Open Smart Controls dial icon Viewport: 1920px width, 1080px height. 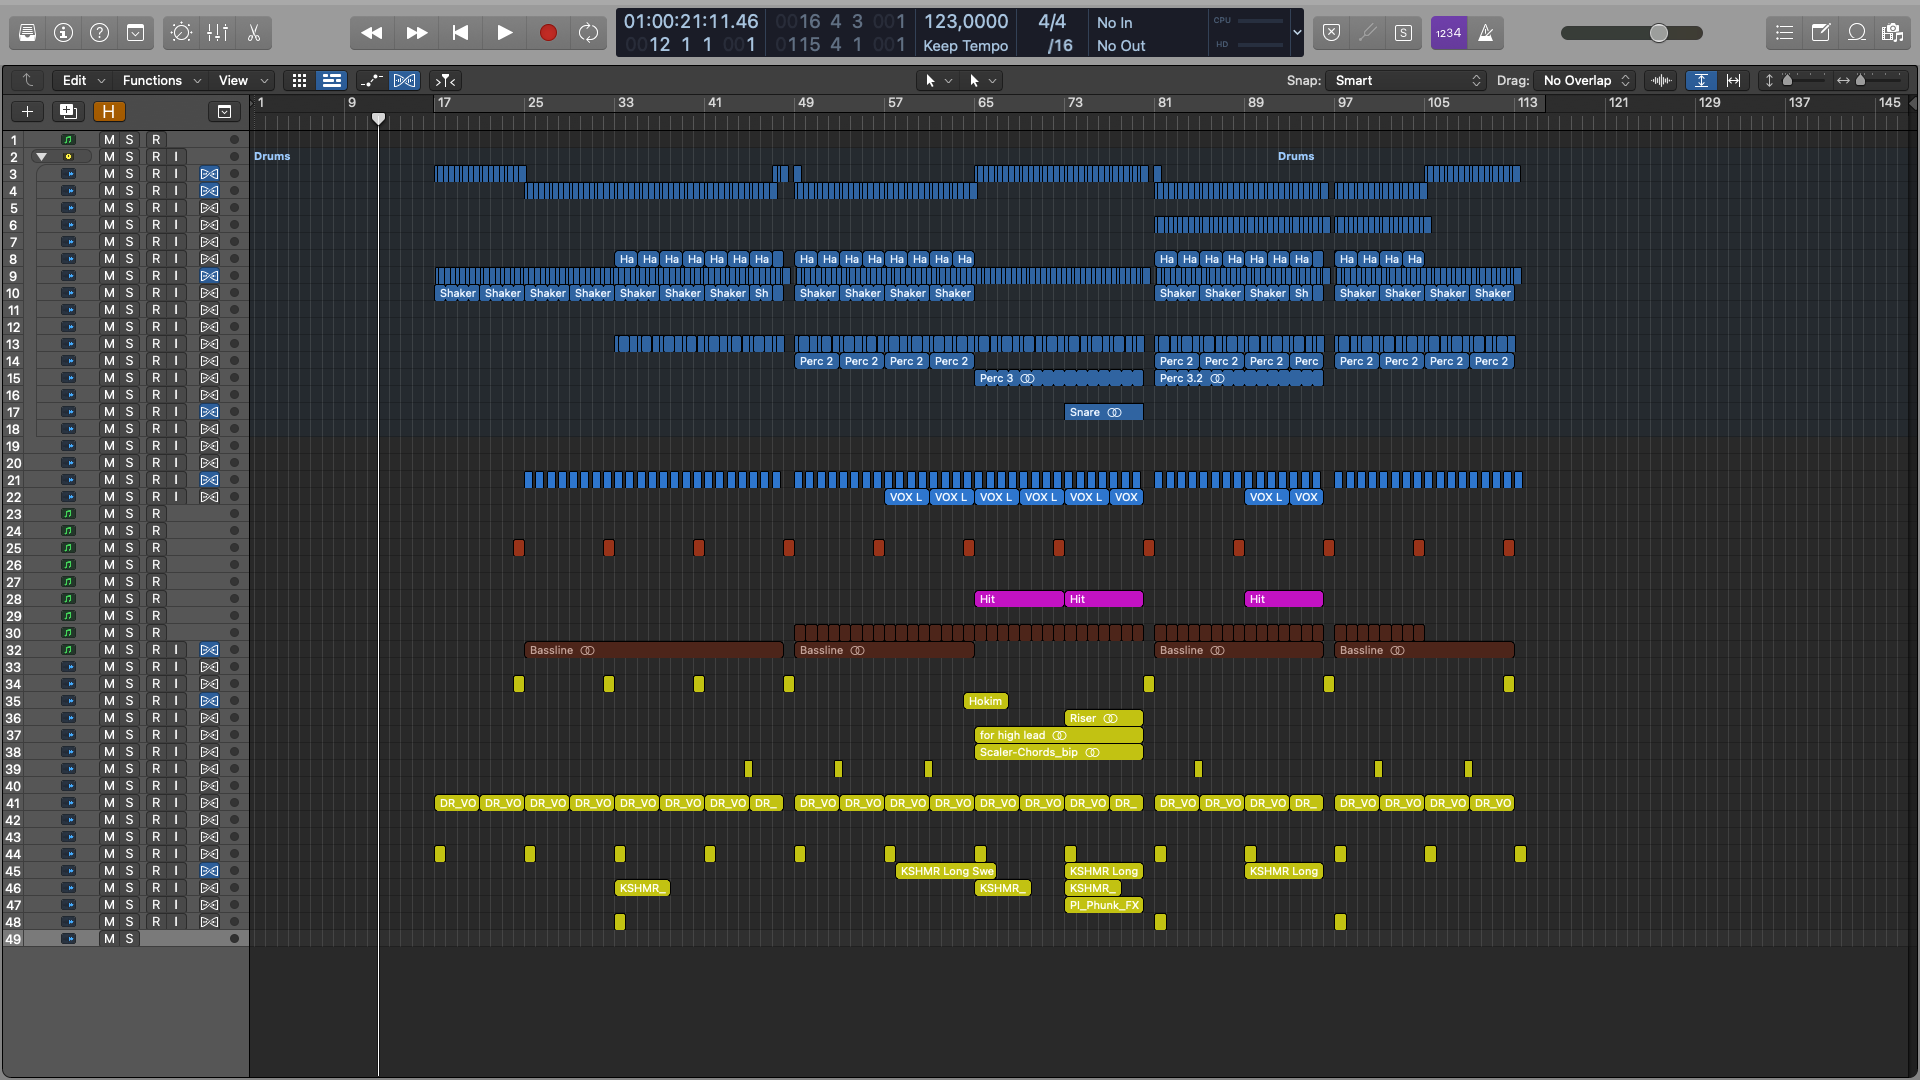pyautogui.click(x=181, y=33)
